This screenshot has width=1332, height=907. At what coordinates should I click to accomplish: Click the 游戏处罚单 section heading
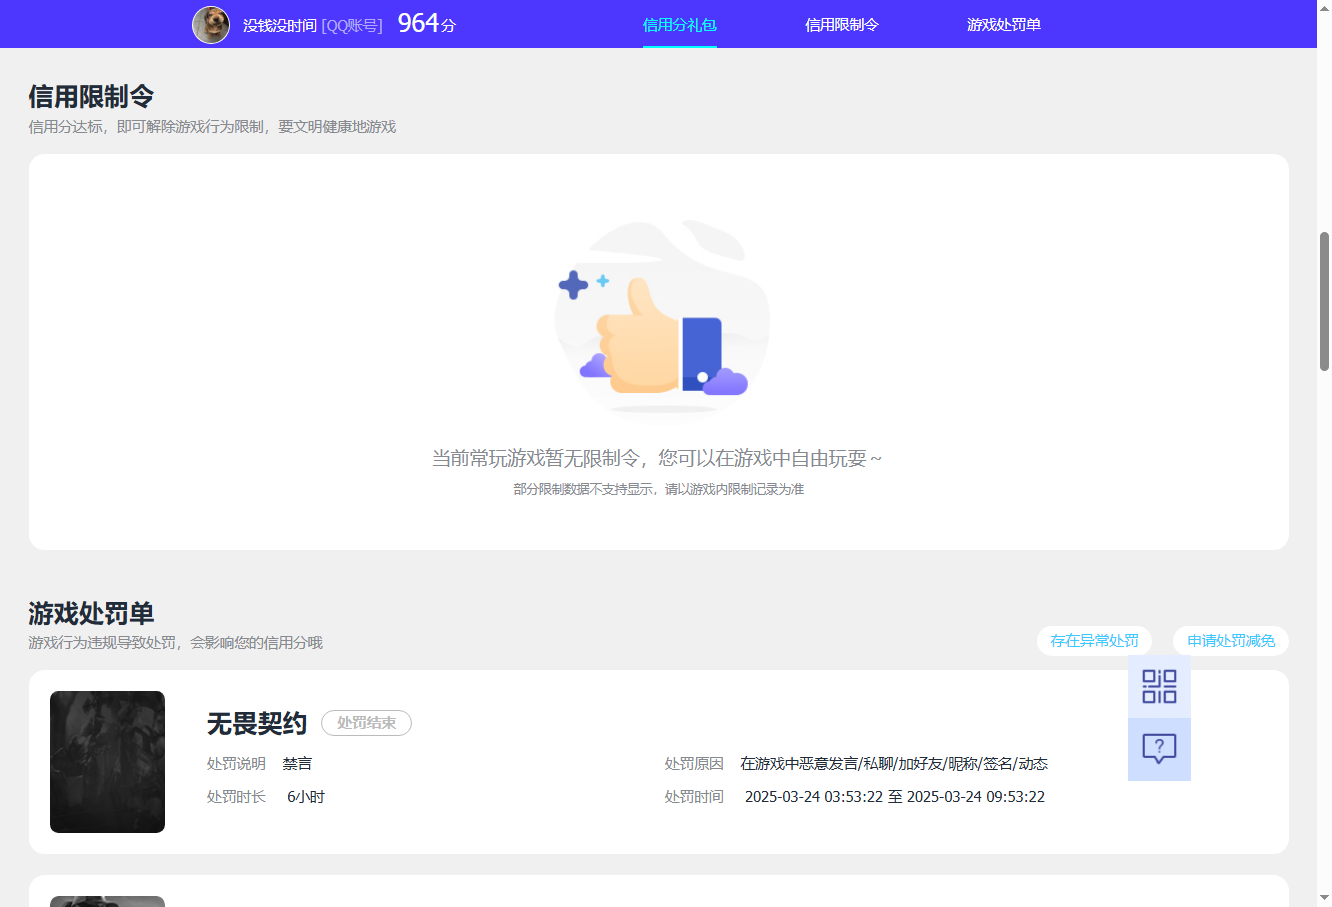pos(91,613)
